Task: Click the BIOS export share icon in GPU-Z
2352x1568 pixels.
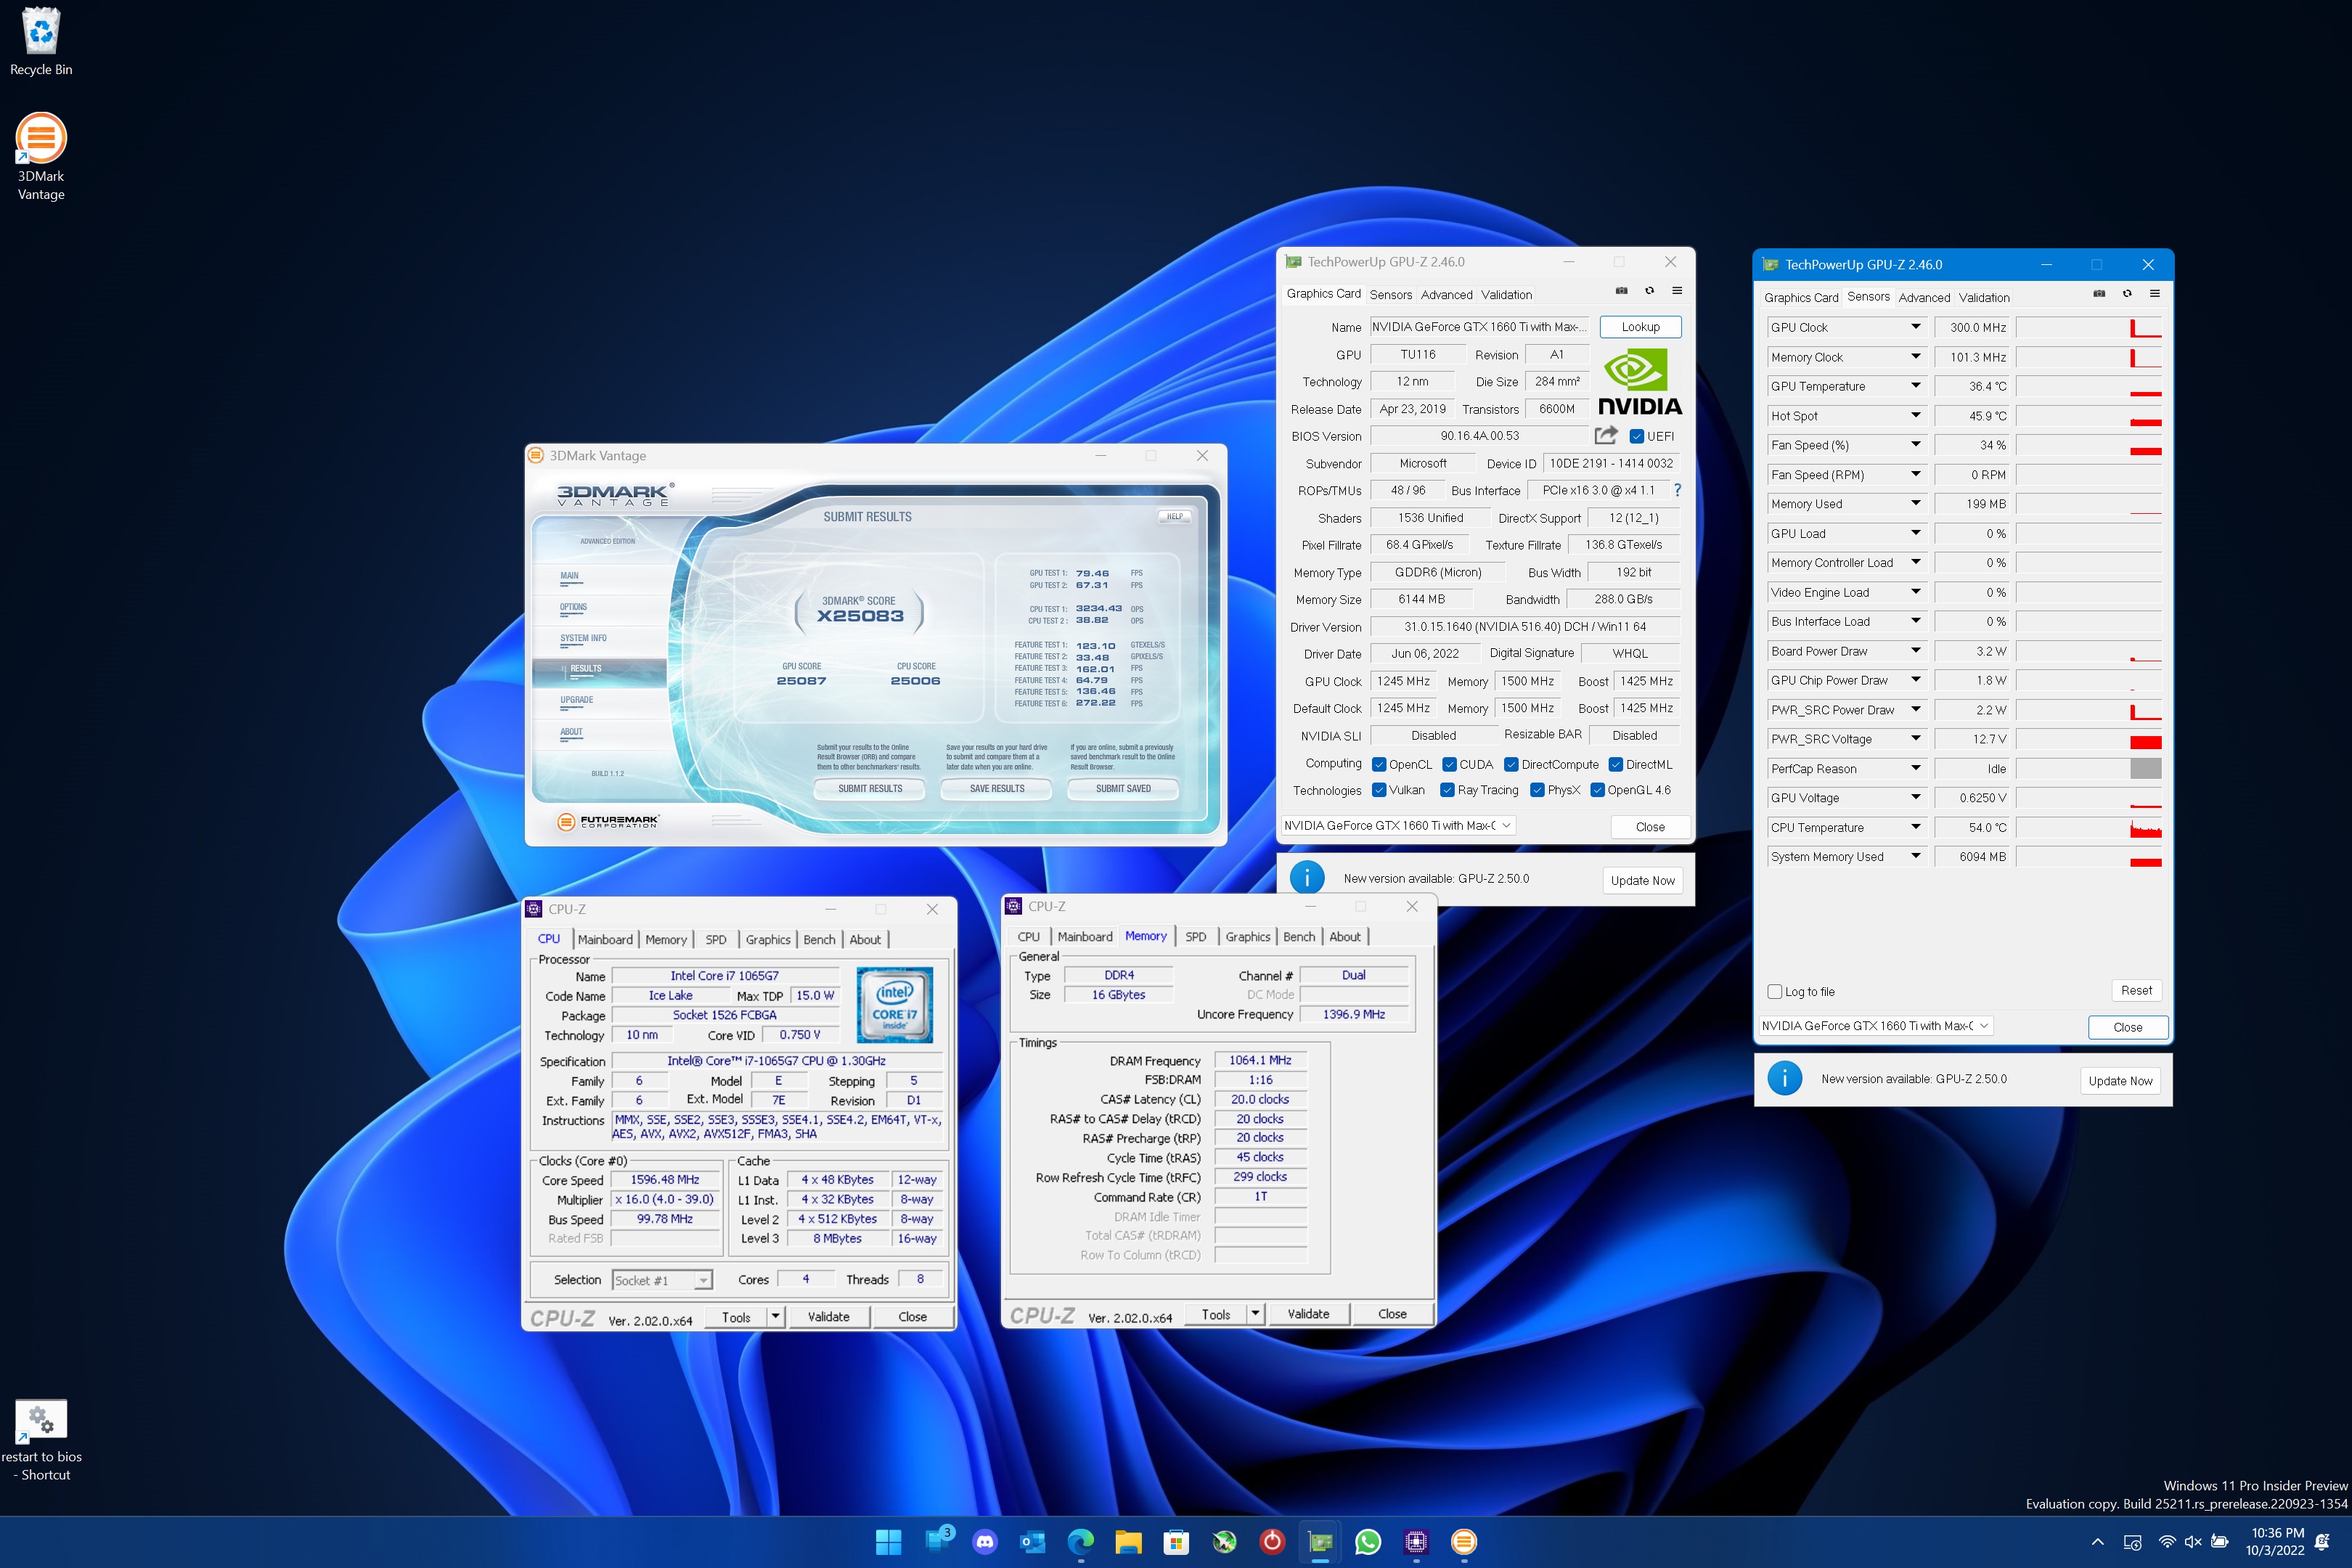Action: click(1606, 435)
